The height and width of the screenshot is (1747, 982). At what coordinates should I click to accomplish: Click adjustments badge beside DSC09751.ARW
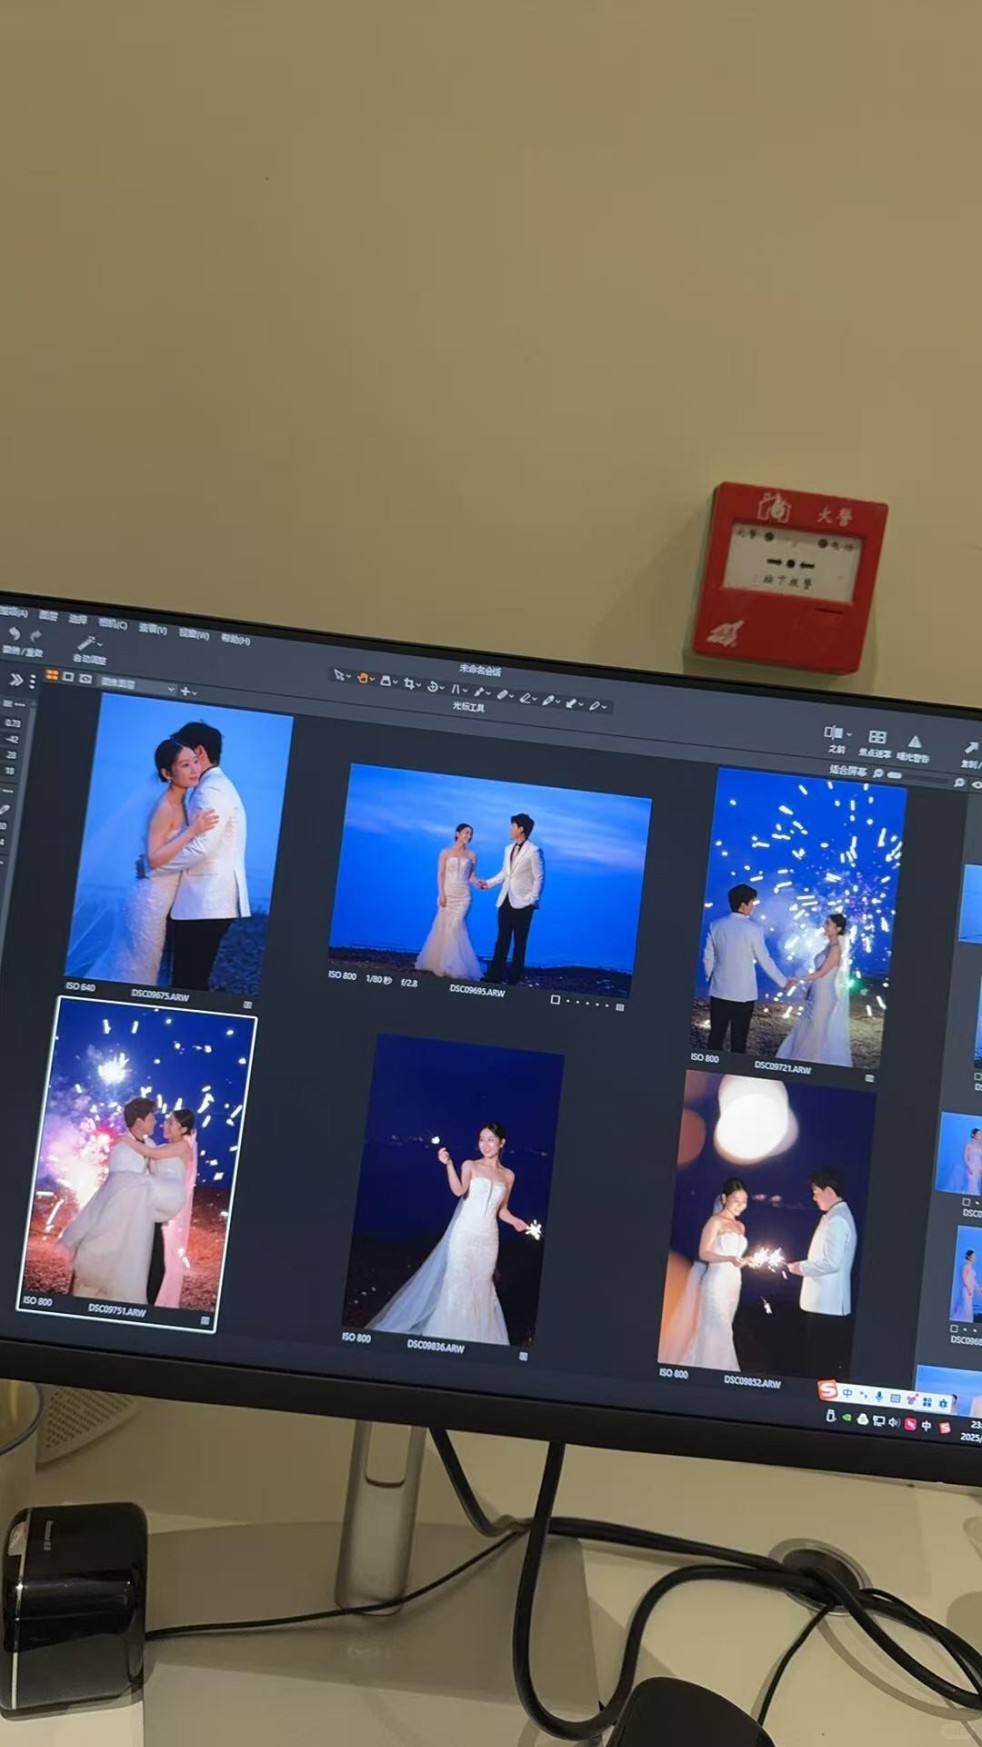click(x=205, y=1321)
